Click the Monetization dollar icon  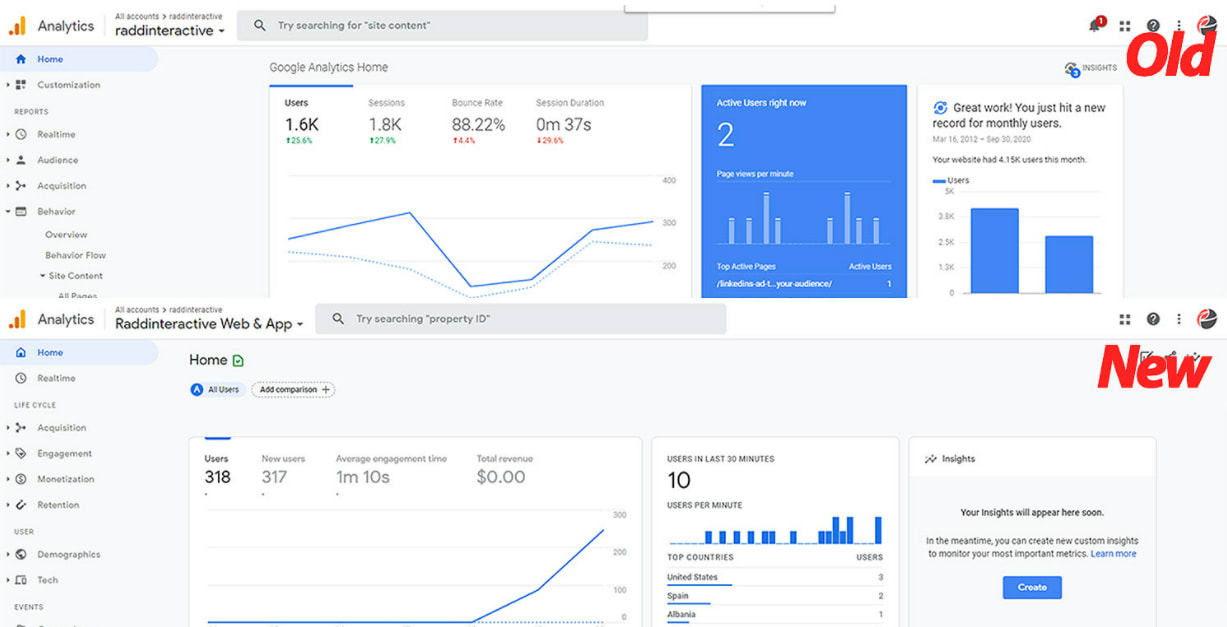tap(21, 480)
